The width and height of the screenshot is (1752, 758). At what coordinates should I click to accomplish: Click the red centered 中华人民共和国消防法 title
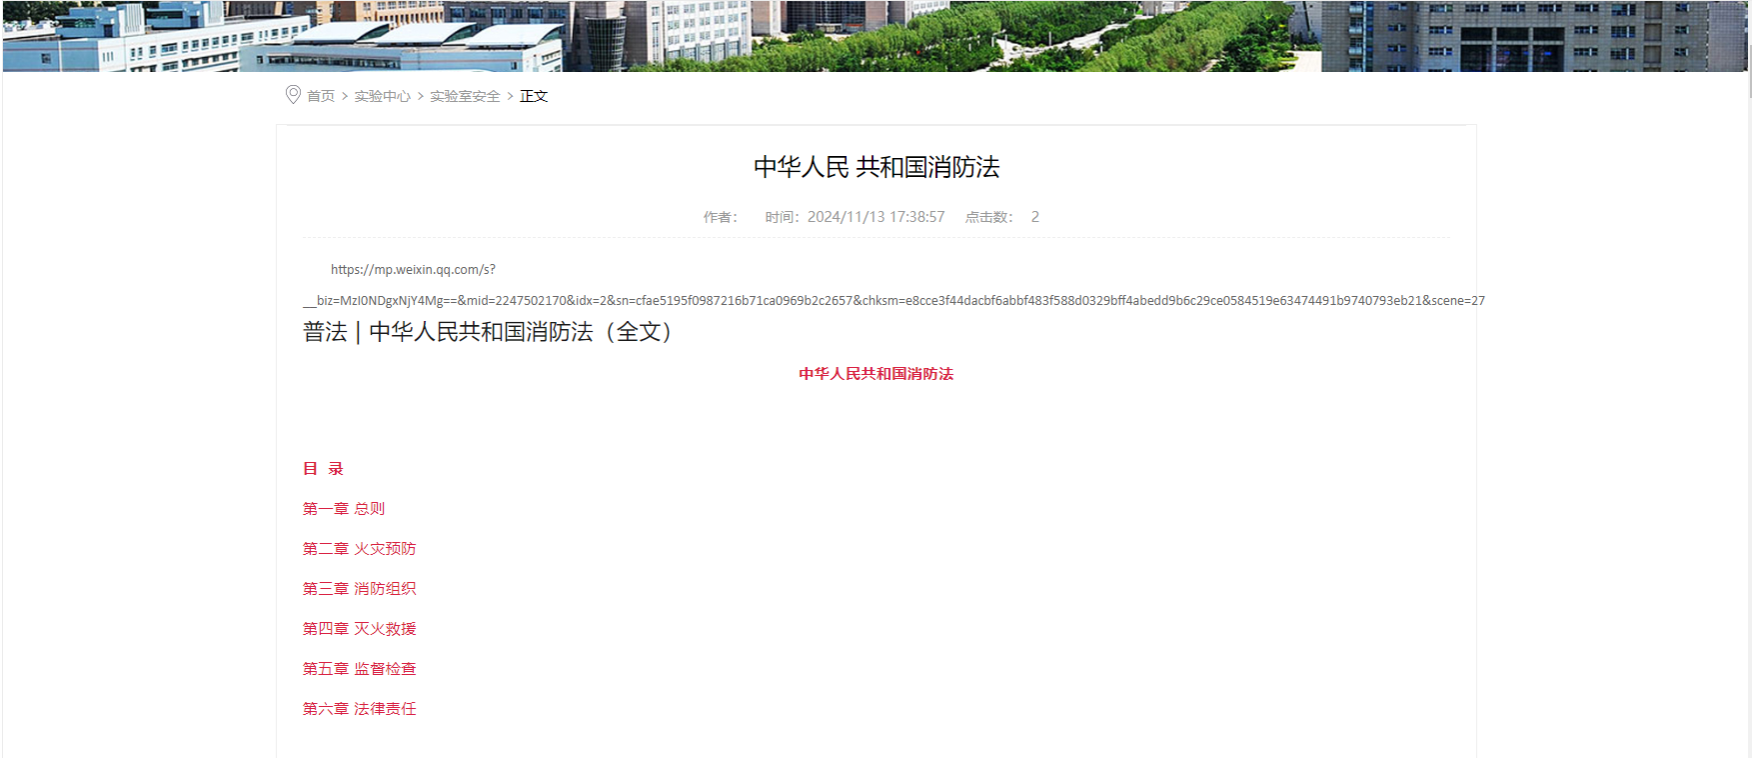tap(876, 374)
